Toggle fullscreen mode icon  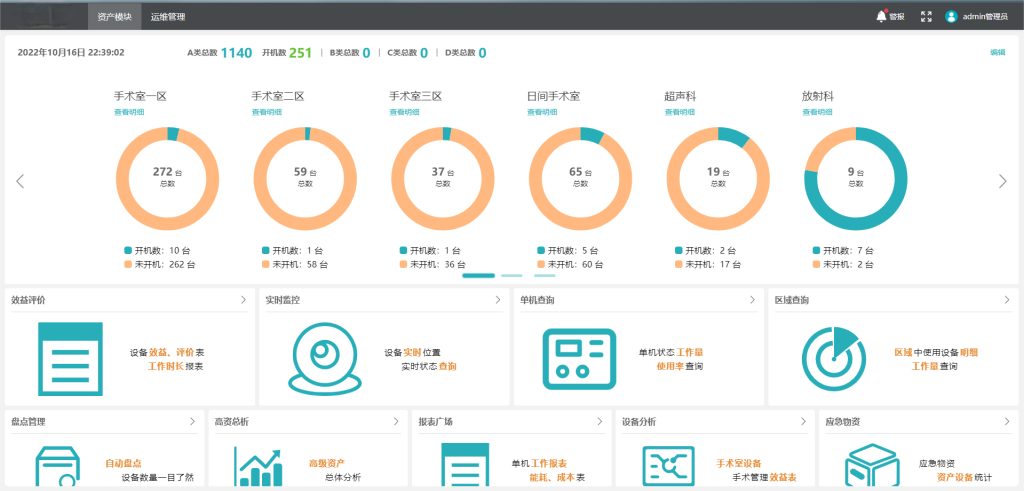[x=926, y=16]
